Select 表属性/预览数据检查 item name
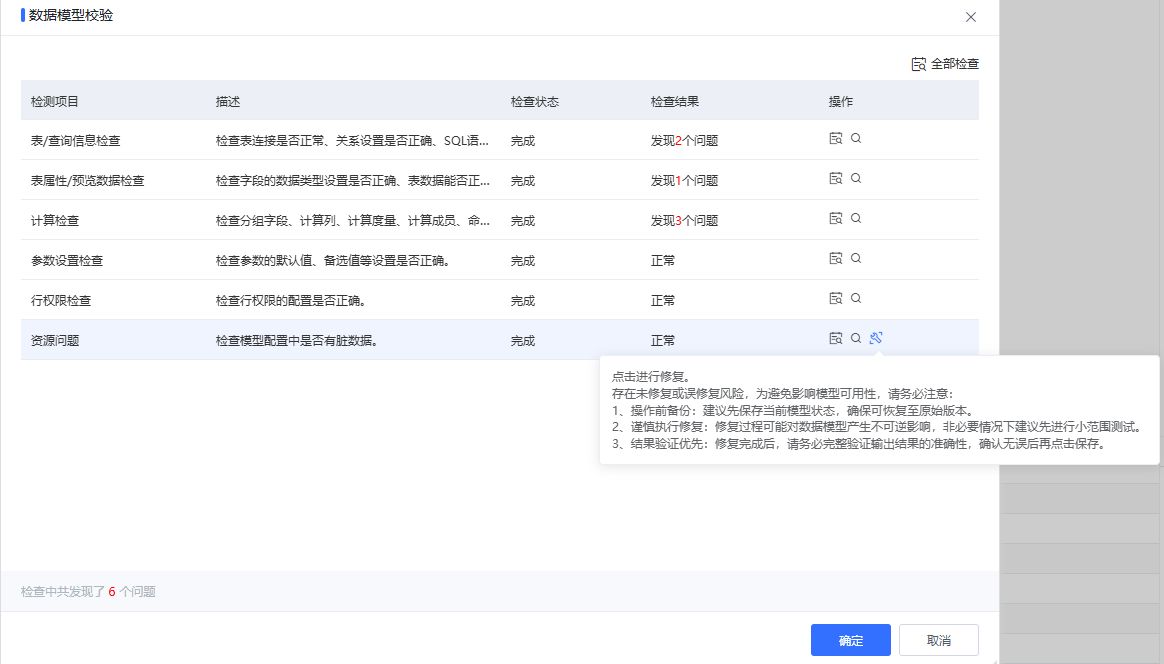The width and height of the screenshot is (1164, 664). pos(88,180)
